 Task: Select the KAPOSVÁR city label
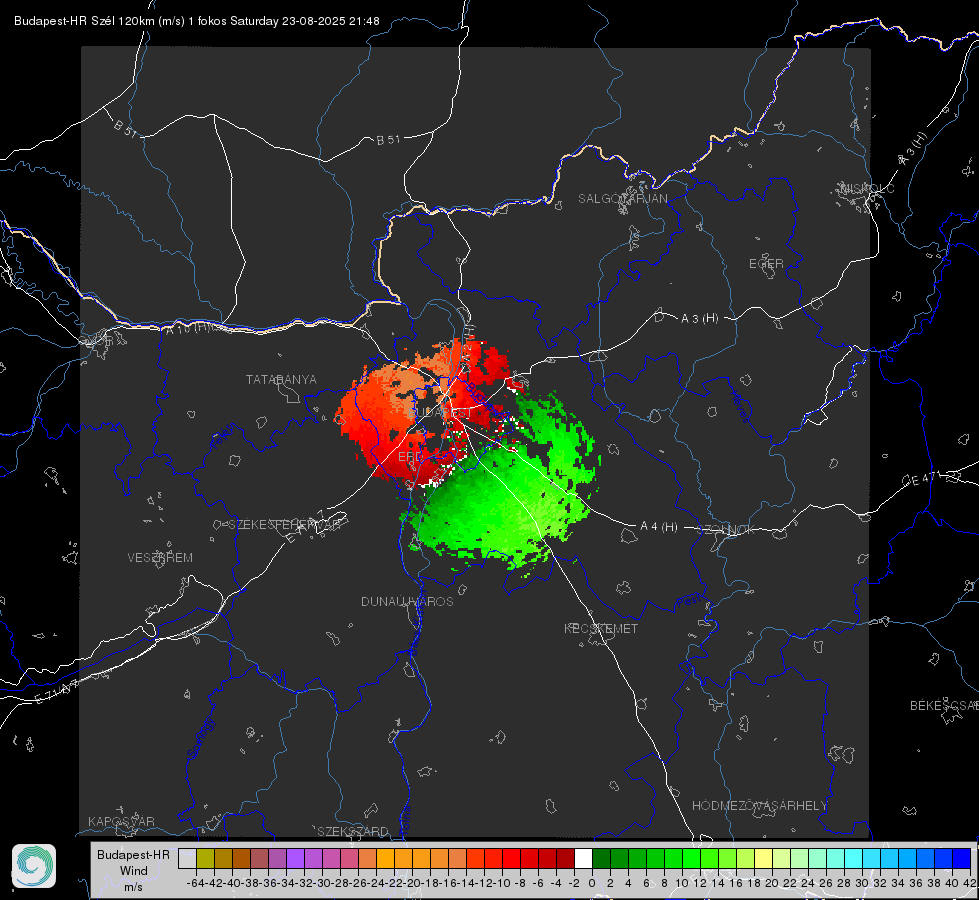121,821
